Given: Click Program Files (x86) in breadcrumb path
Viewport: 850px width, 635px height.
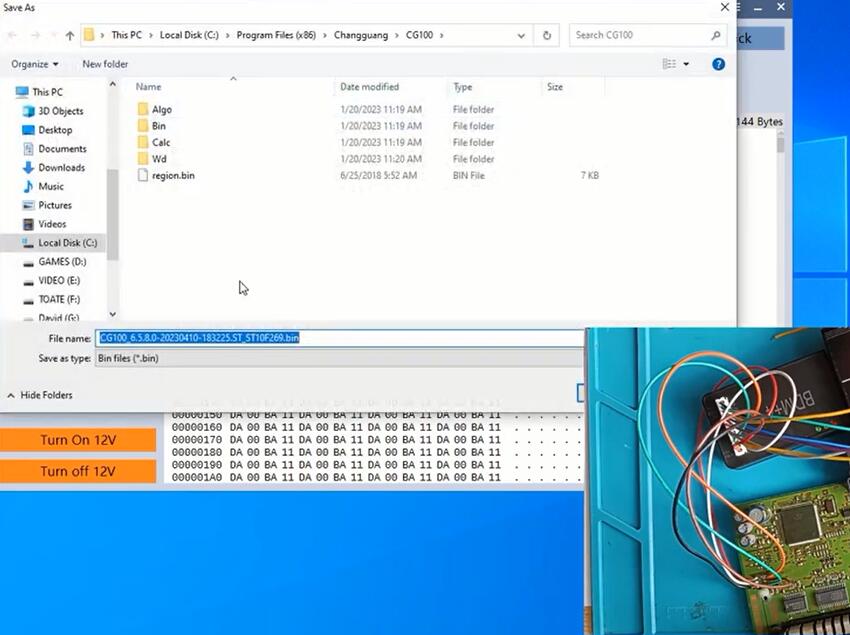Looking at the screenshot, I should coord(274,35).
